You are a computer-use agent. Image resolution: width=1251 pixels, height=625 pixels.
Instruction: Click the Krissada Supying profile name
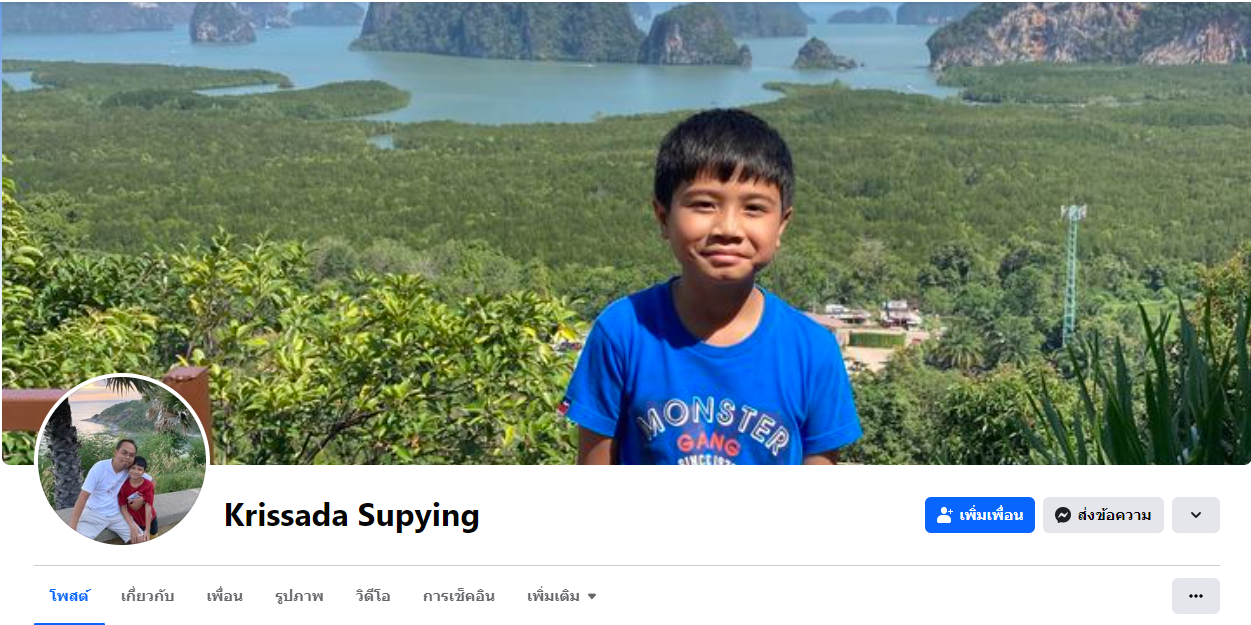pos(352,515)
